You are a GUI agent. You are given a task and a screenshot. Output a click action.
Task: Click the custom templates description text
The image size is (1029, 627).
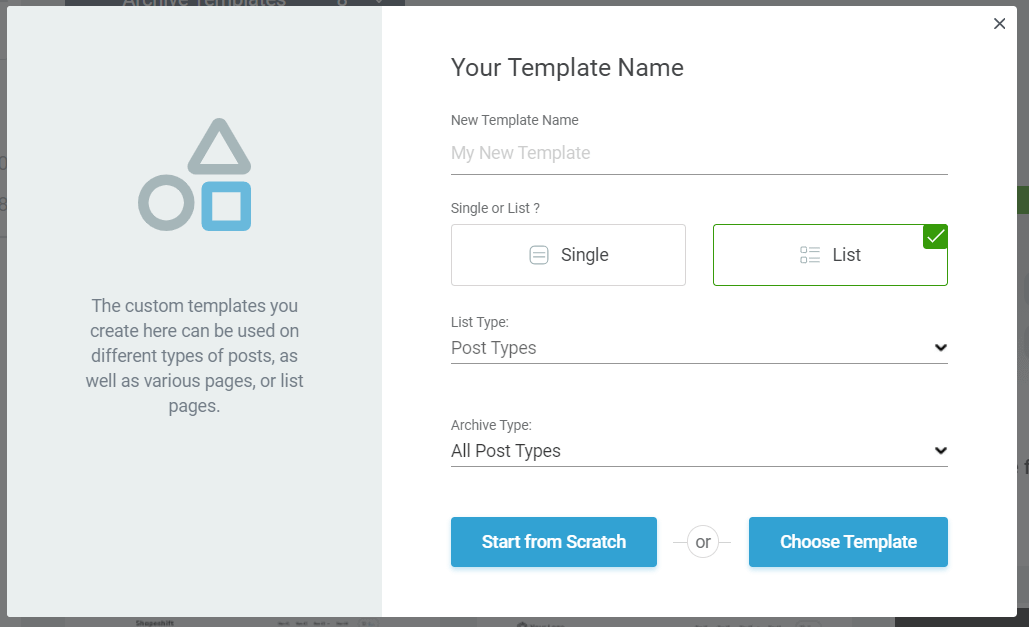point(194,355)
